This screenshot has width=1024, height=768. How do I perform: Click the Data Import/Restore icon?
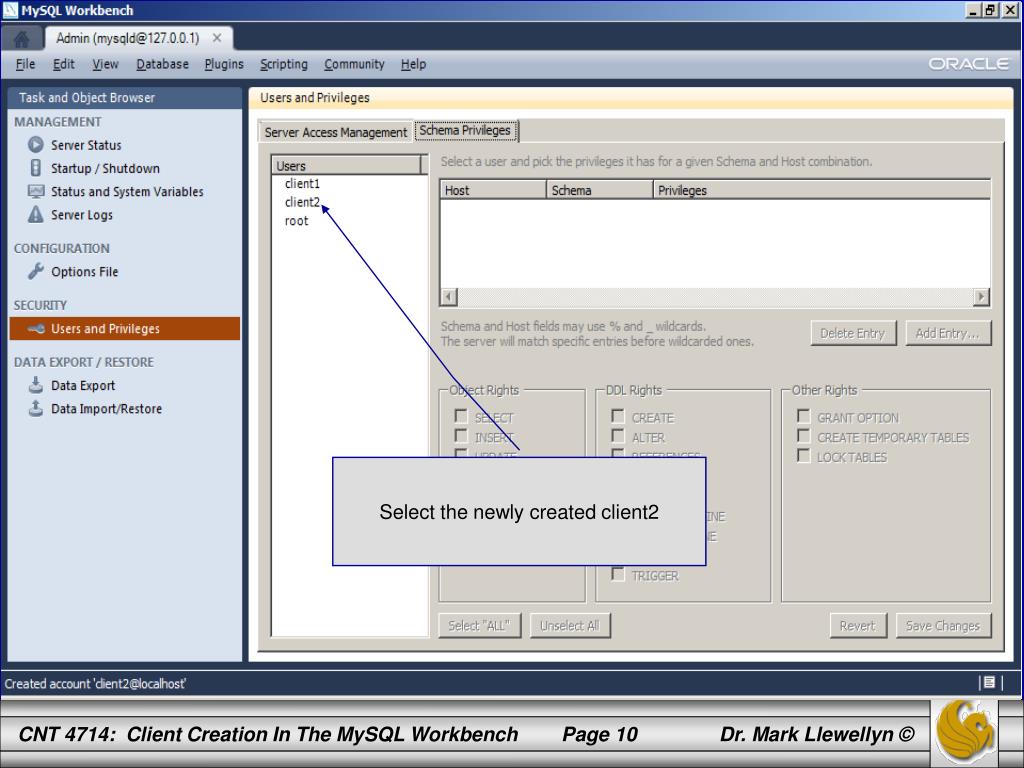point(36,408)
